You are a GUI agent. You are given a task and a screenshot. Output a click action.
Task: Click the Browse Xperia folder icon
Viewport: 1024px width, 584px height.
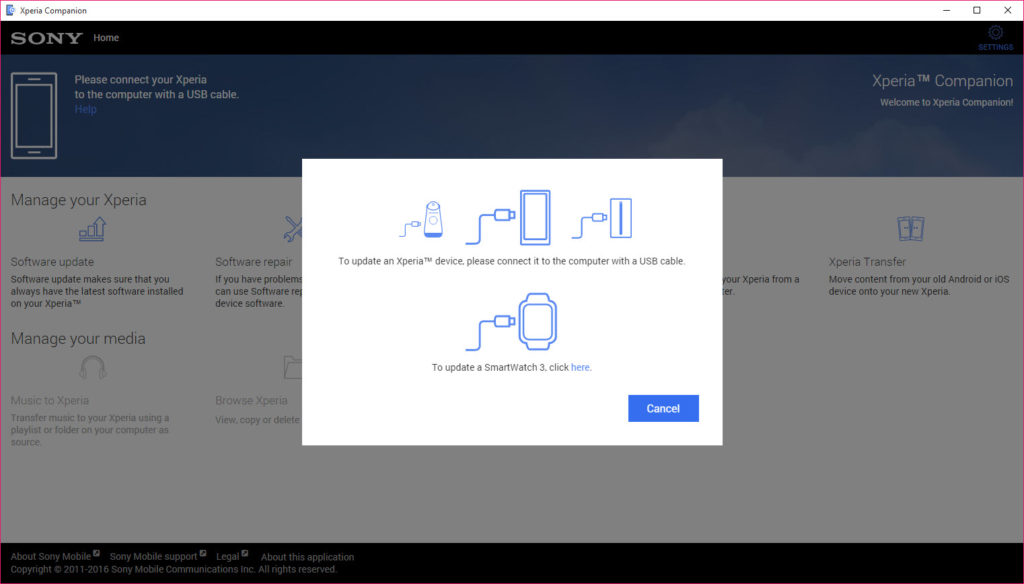[293, 368]
